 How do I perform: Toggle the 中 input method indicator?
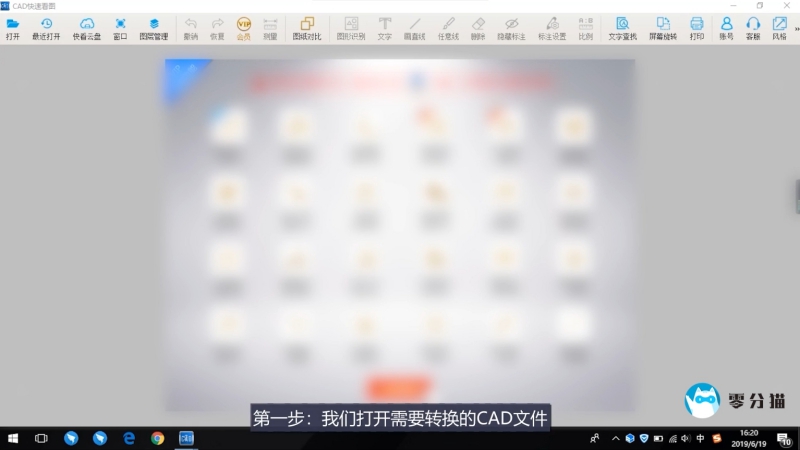click(x=700, y=438)
